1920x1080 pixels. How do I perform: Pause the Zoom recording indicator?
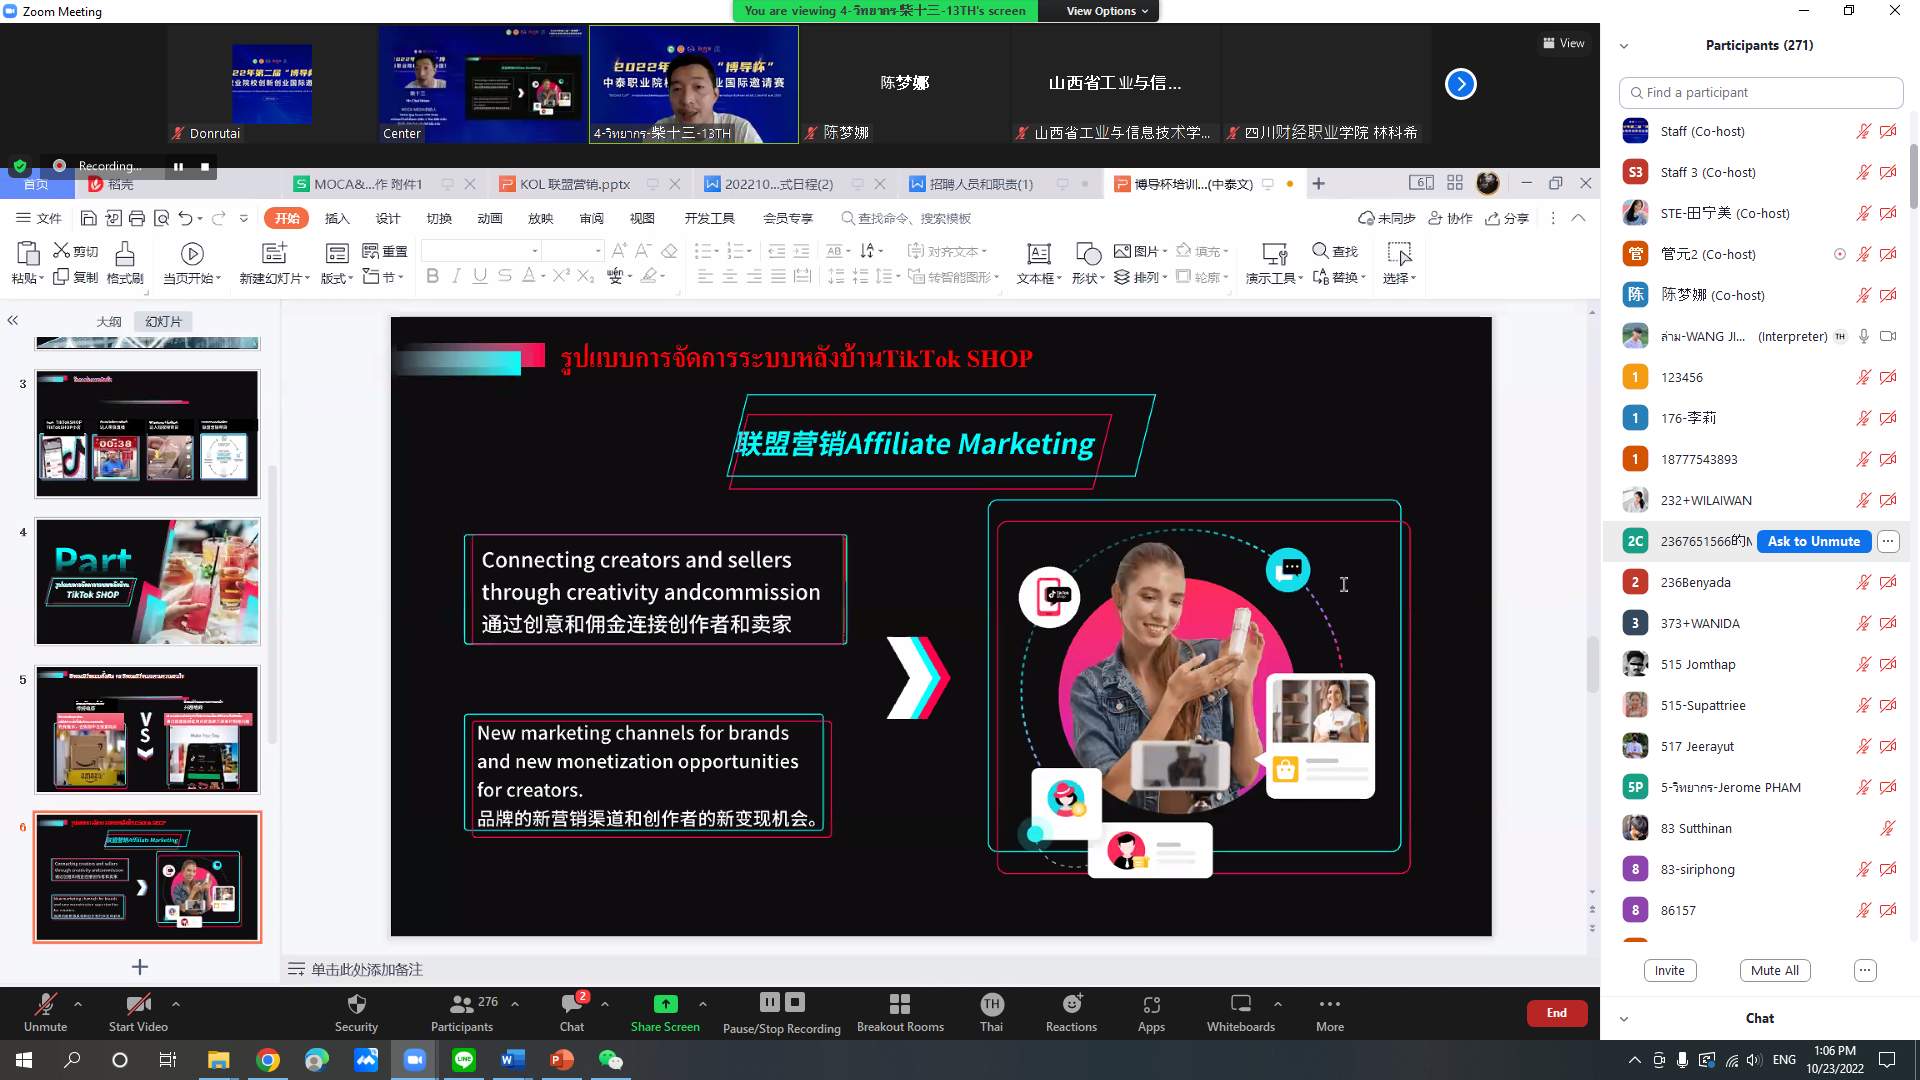[x=178, y=166]
